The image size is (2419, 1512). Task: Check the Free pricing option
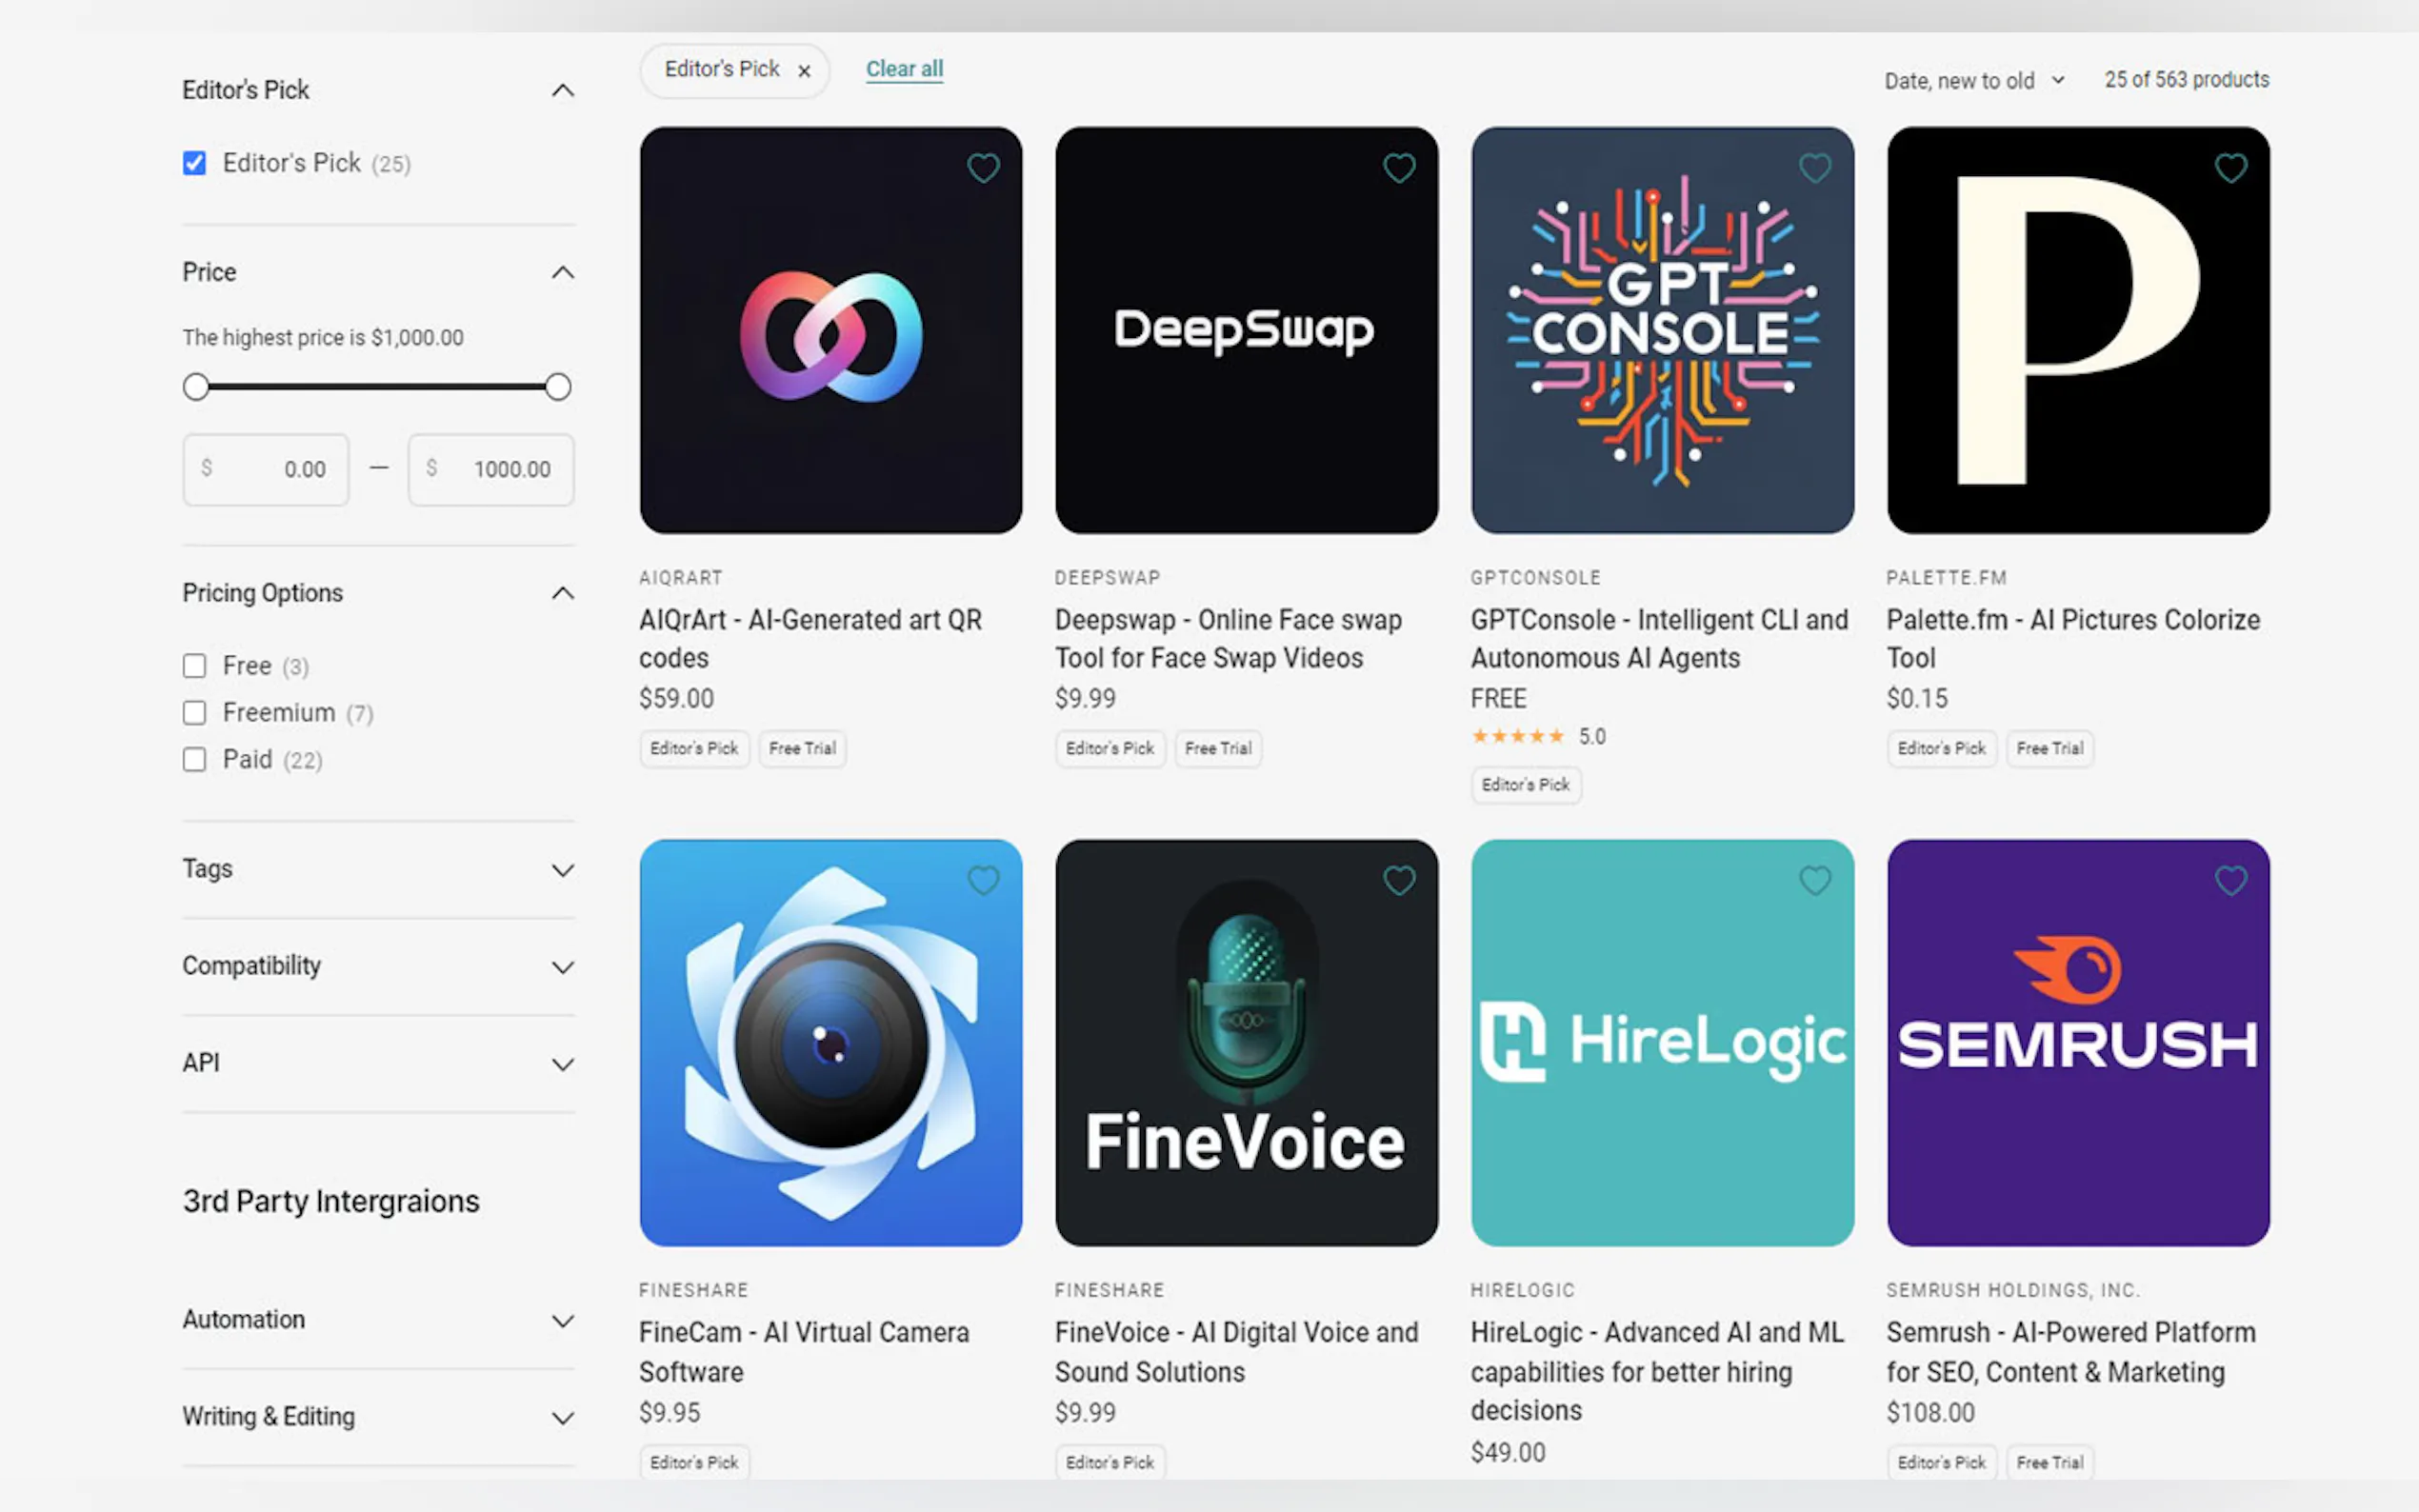(x=195, y=666)
